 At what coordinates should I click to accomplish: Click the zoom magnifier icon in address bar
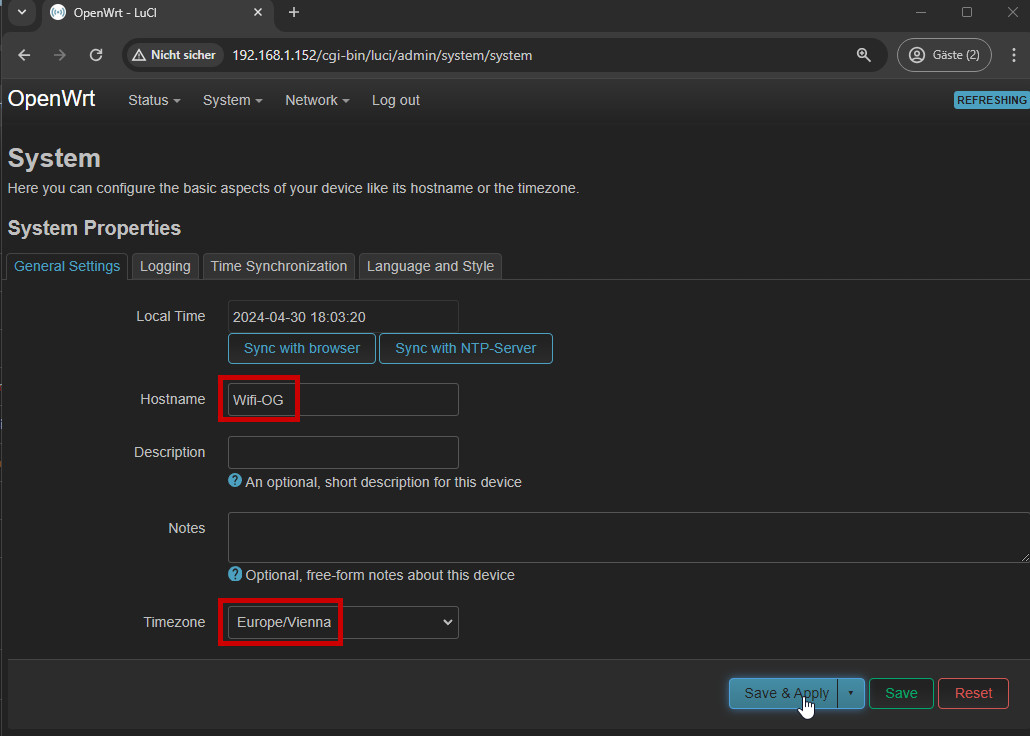click(x=864, y=55)
